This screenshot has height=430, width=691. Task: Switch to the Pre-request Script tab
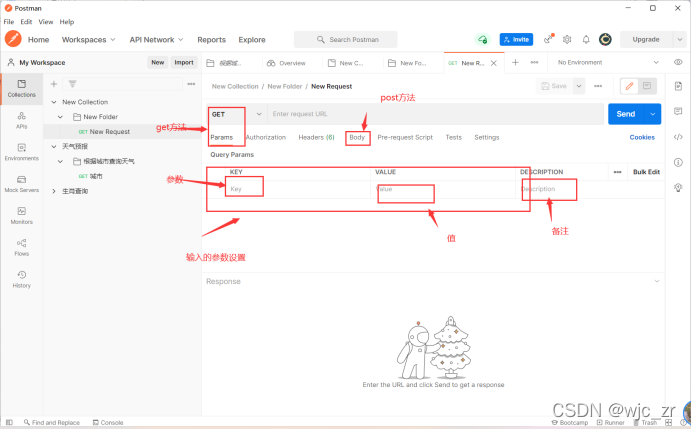point(405,137)
